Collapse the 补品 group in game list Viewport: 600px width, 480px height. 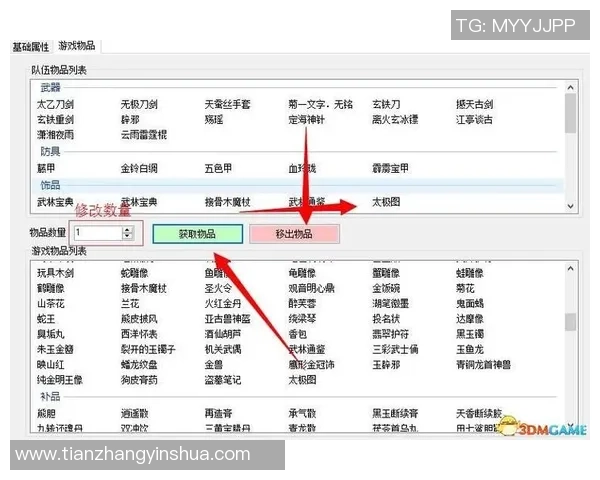point(51,397)
